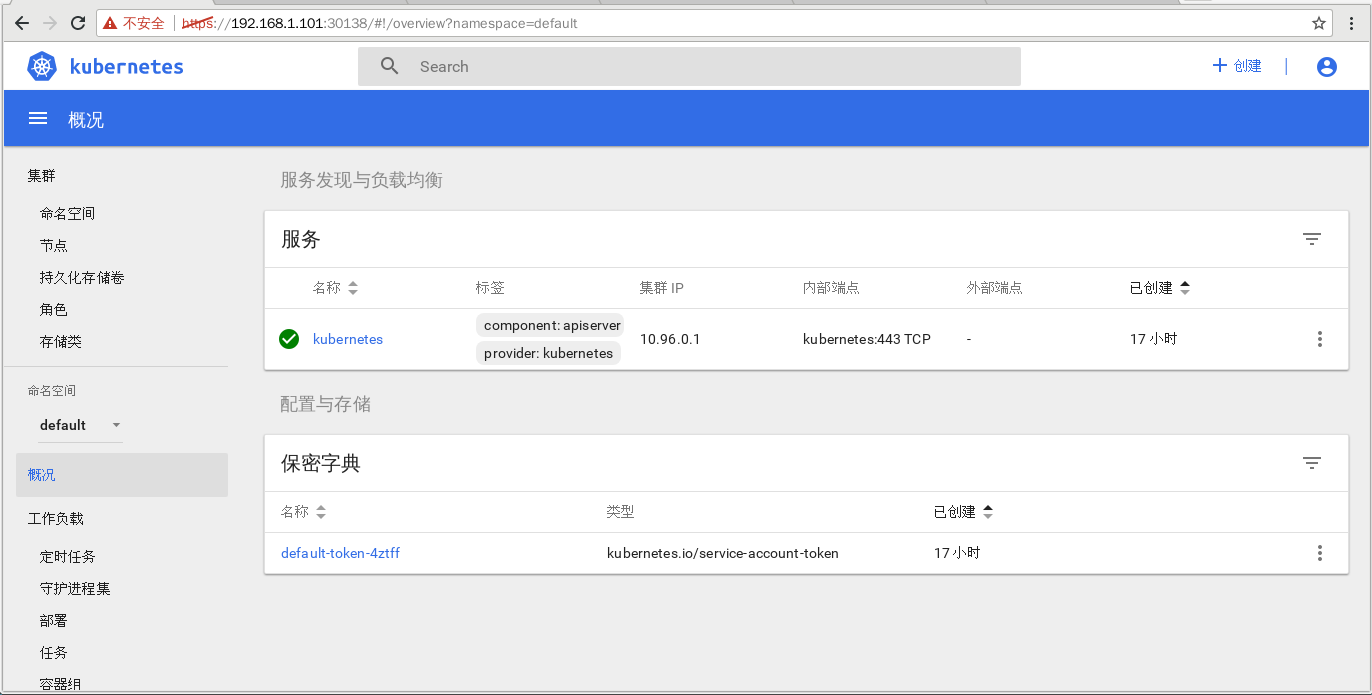This screenshot has width=1372, height=695.
Task: Click 17 小时 in default-token-4ztff row
Action: [957, 553]
